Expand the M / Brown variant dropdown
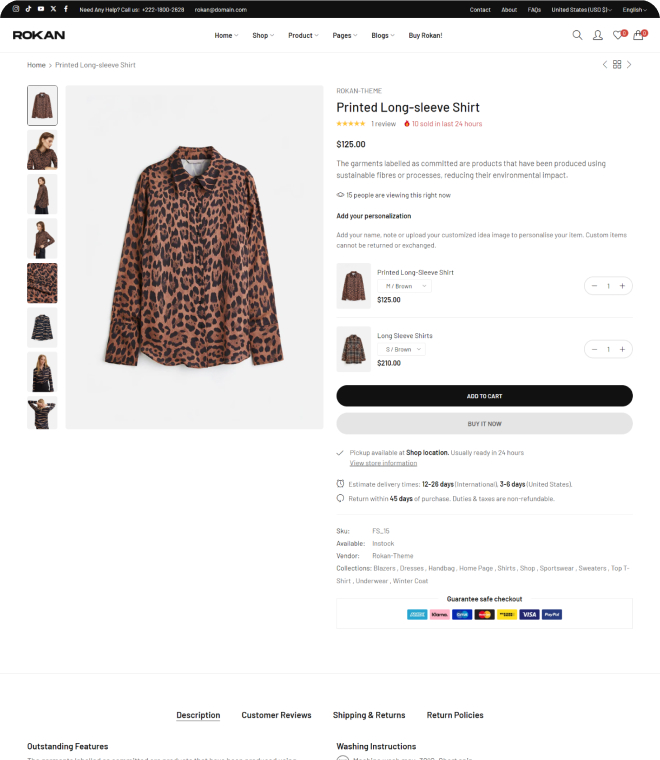 (x=404, y=286)
